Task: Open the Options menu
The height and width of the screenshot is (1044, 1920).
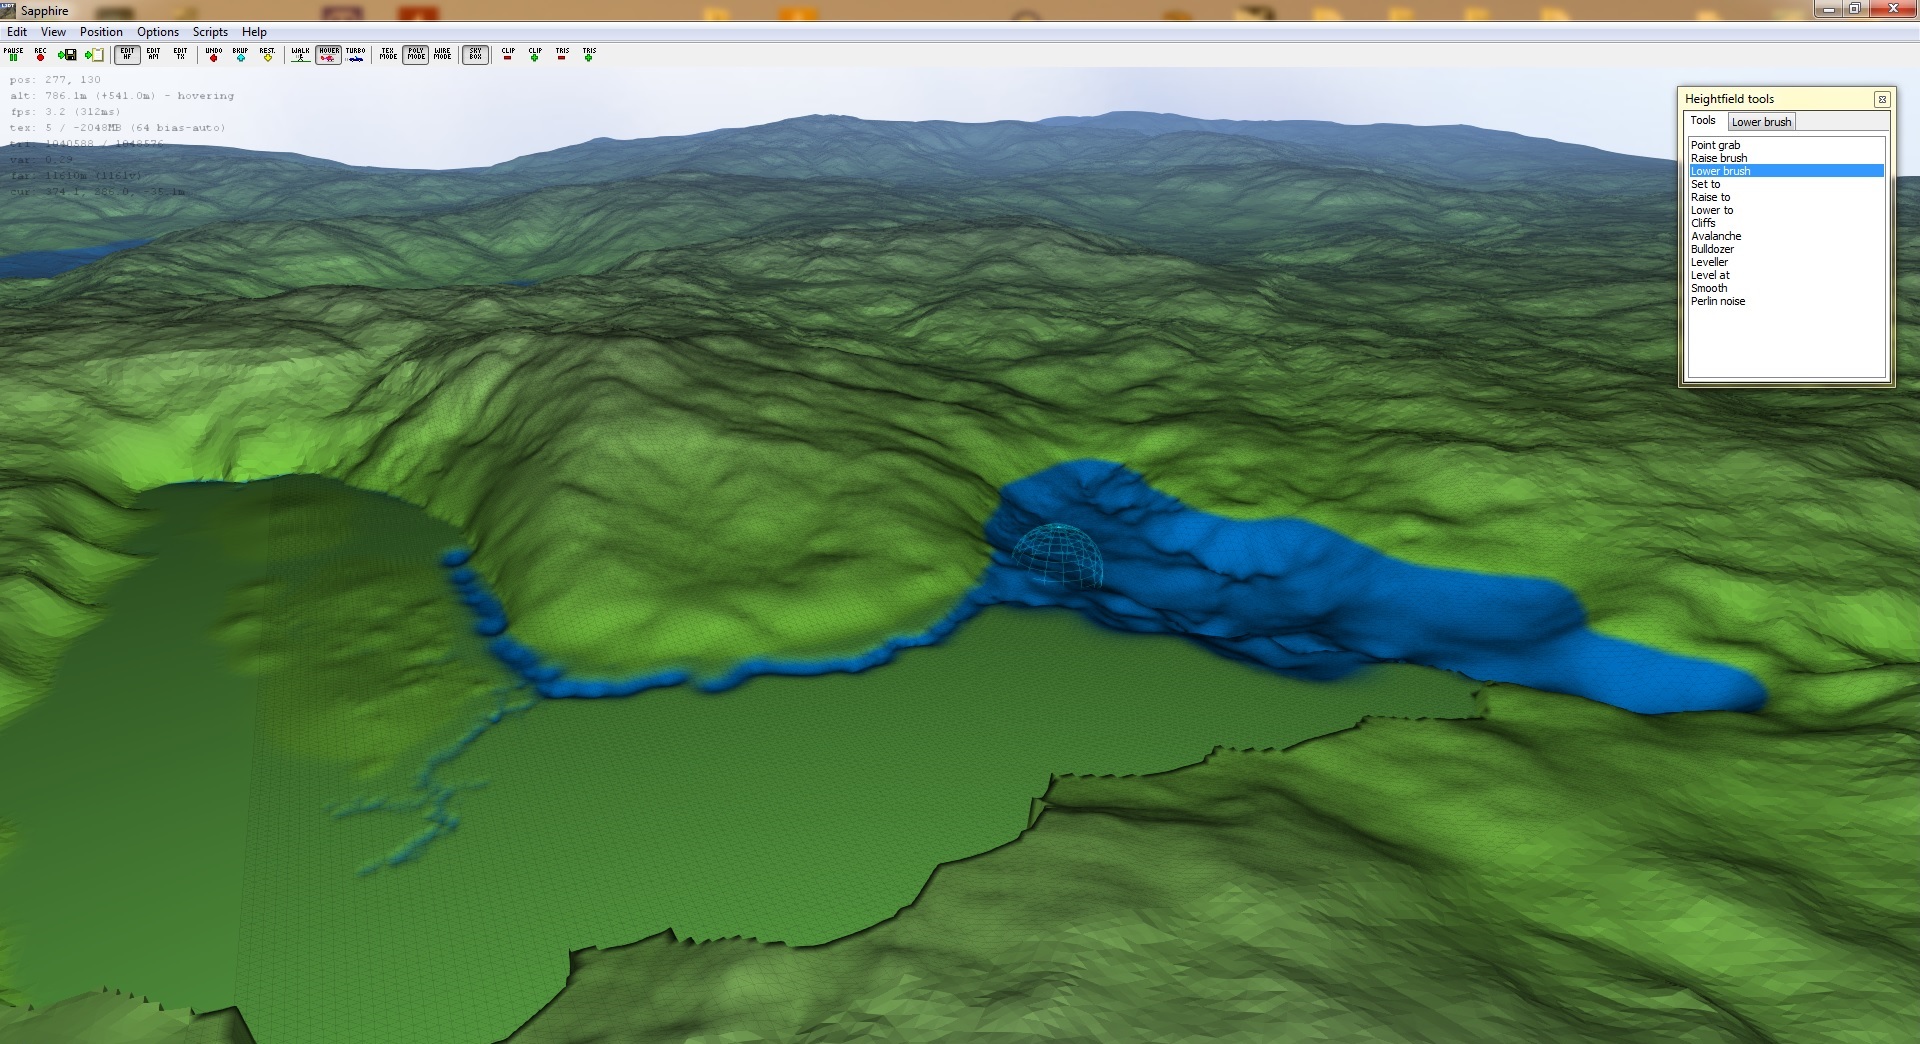Action: [158, 32]
